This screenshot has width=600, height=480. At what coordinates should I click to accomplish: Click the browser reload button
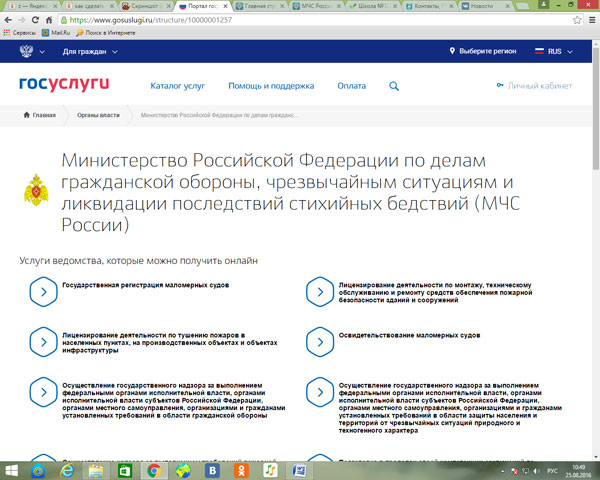click(35, 20)
